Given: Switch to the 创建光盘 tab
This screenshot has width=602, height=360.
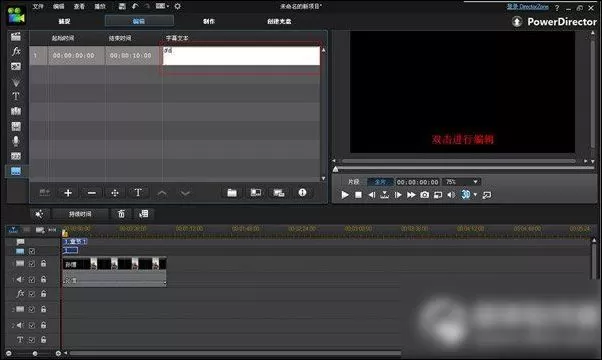Looking at the screenshot, I should (279, 21).
